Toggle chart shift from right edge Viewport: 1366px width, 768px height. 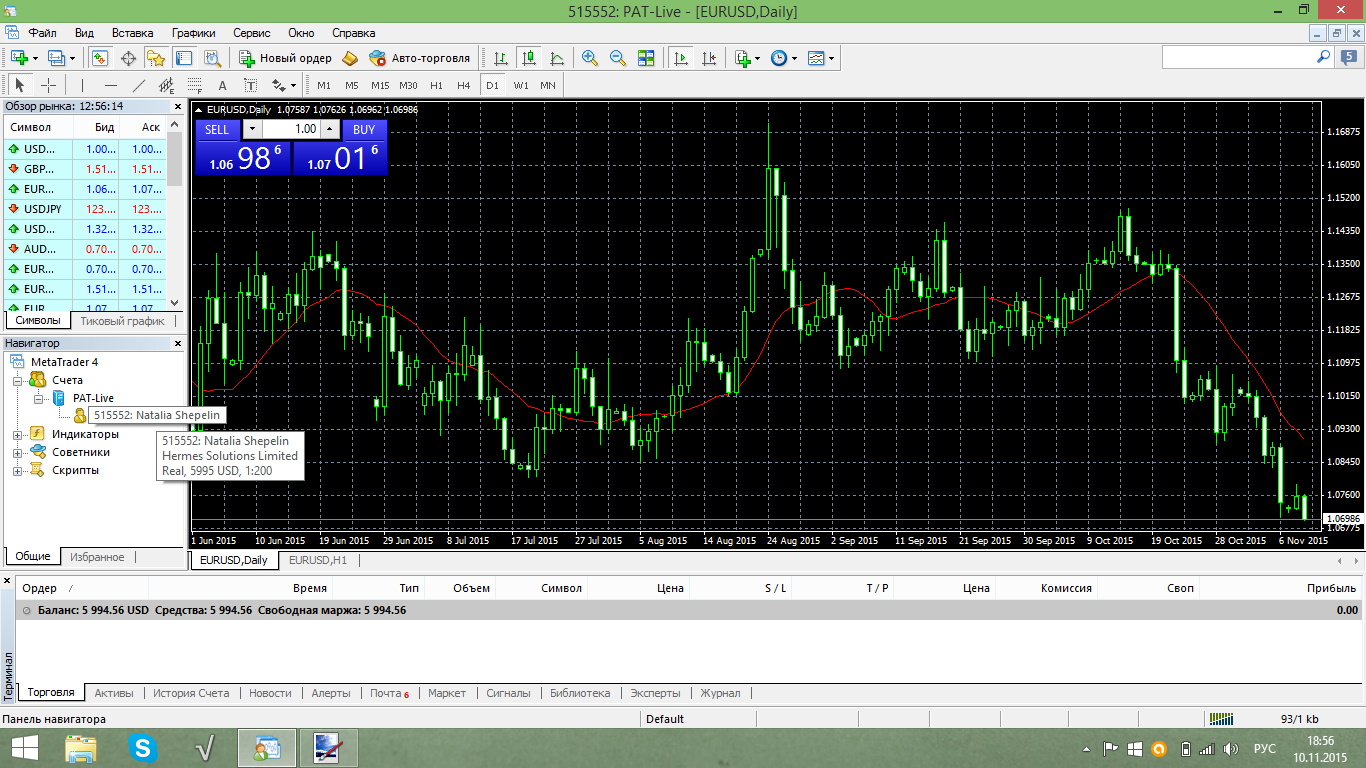tap(709, 58)
